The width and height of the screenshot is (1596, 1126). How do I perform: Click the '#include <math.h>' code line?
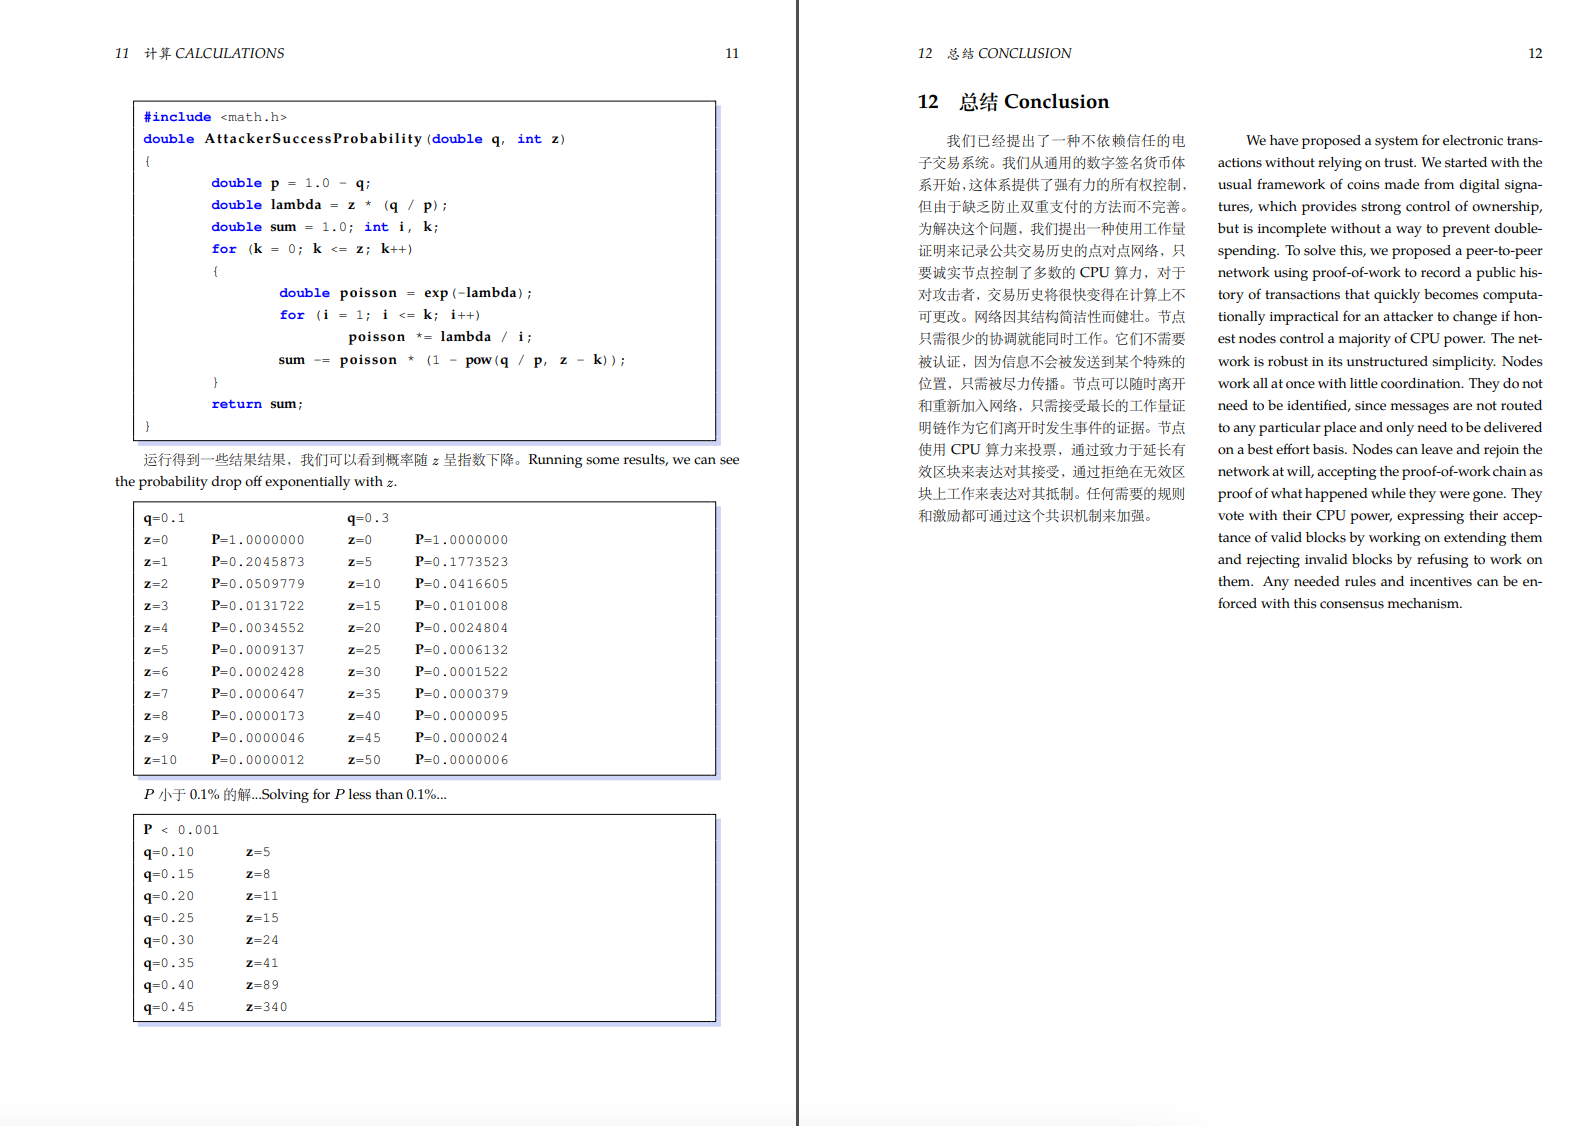215,117
